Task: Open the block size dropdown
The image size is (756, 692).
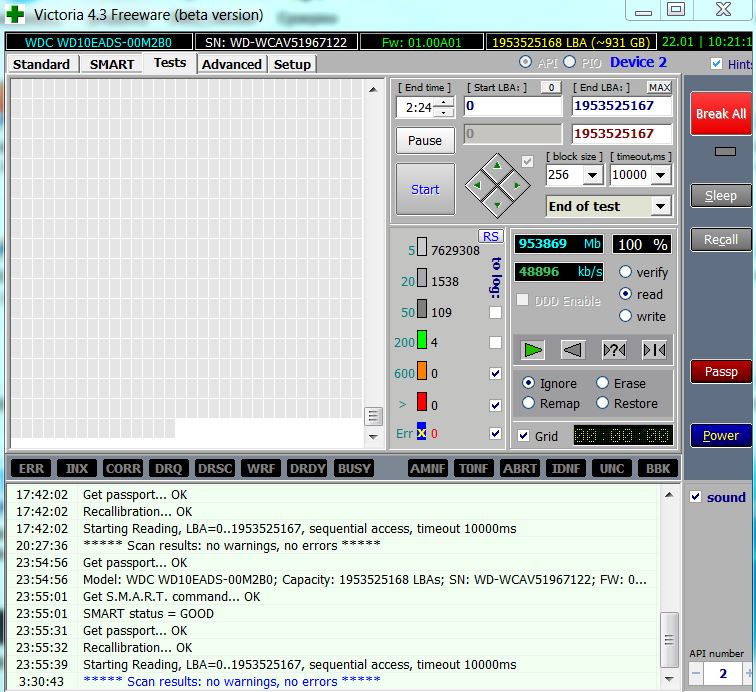Action: pyautogui.click(x=592, y=175)
